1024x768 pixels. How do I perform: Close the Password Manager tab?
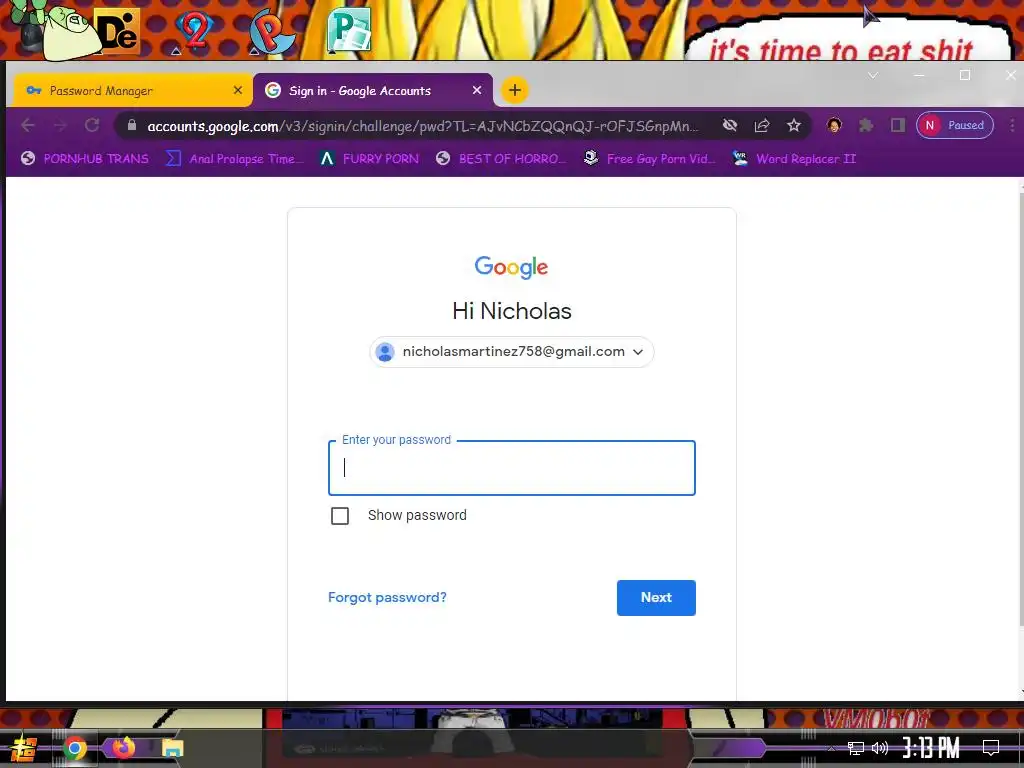(238, 90)
